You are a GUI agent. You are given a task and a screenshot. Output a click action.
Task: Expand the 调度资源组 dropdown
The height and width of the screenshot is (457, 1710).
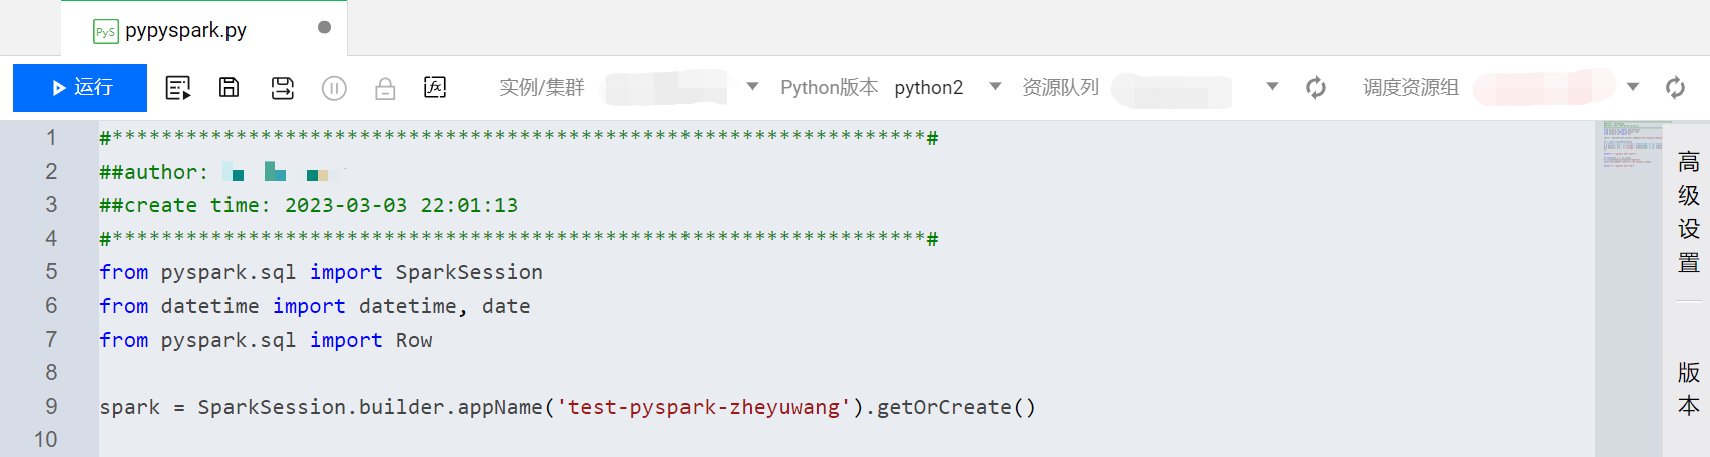pyautogui.click(x=1633, y=87)
